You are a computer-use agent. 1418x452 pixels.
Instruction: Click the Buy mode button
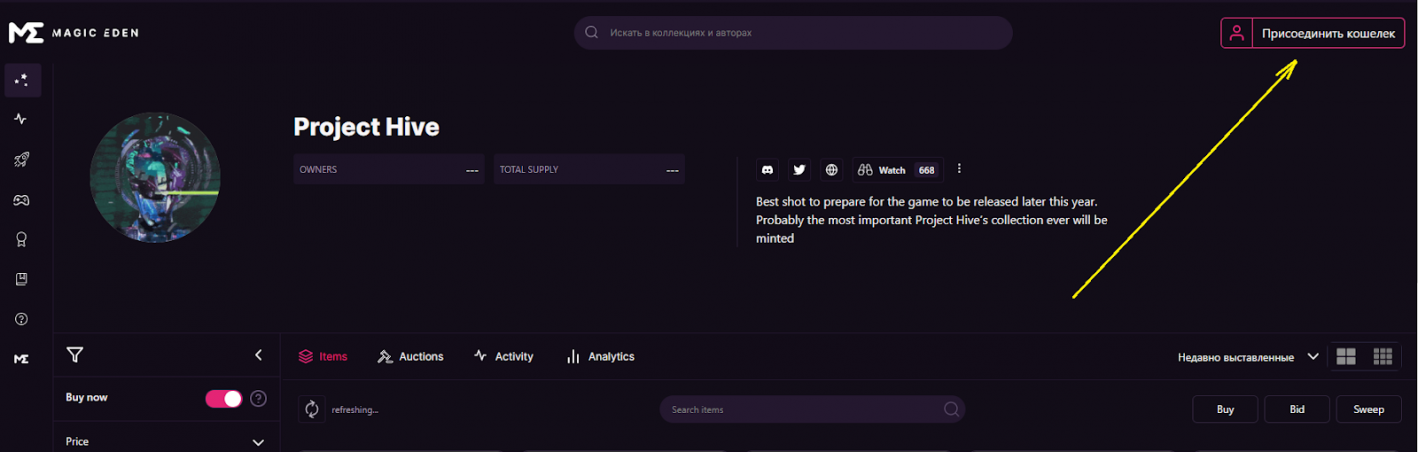point(1225,409)
